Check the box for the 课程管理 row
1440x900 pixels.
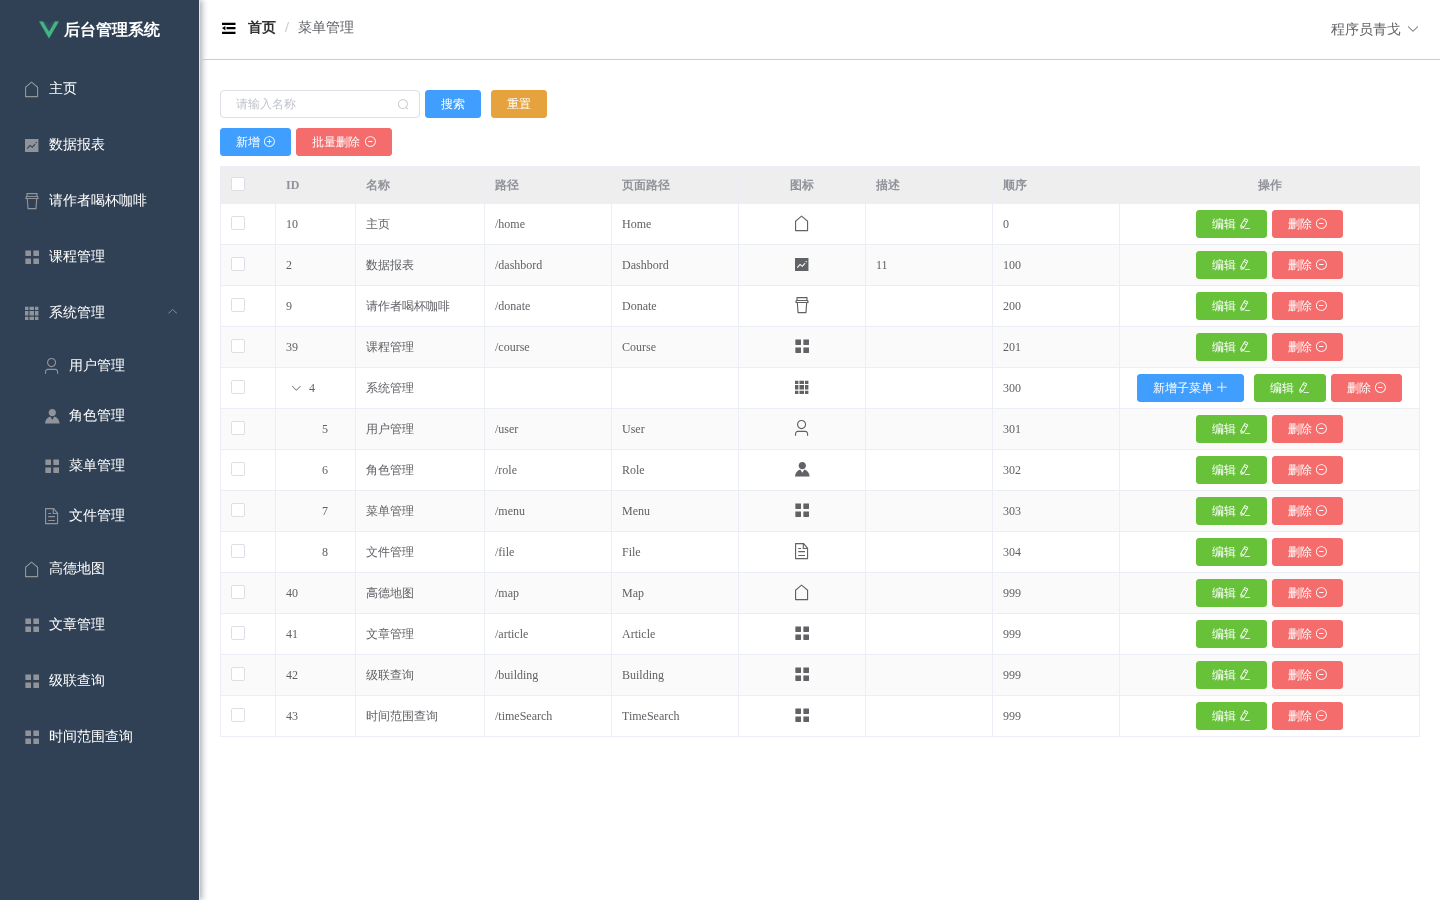tap(238, 346)
